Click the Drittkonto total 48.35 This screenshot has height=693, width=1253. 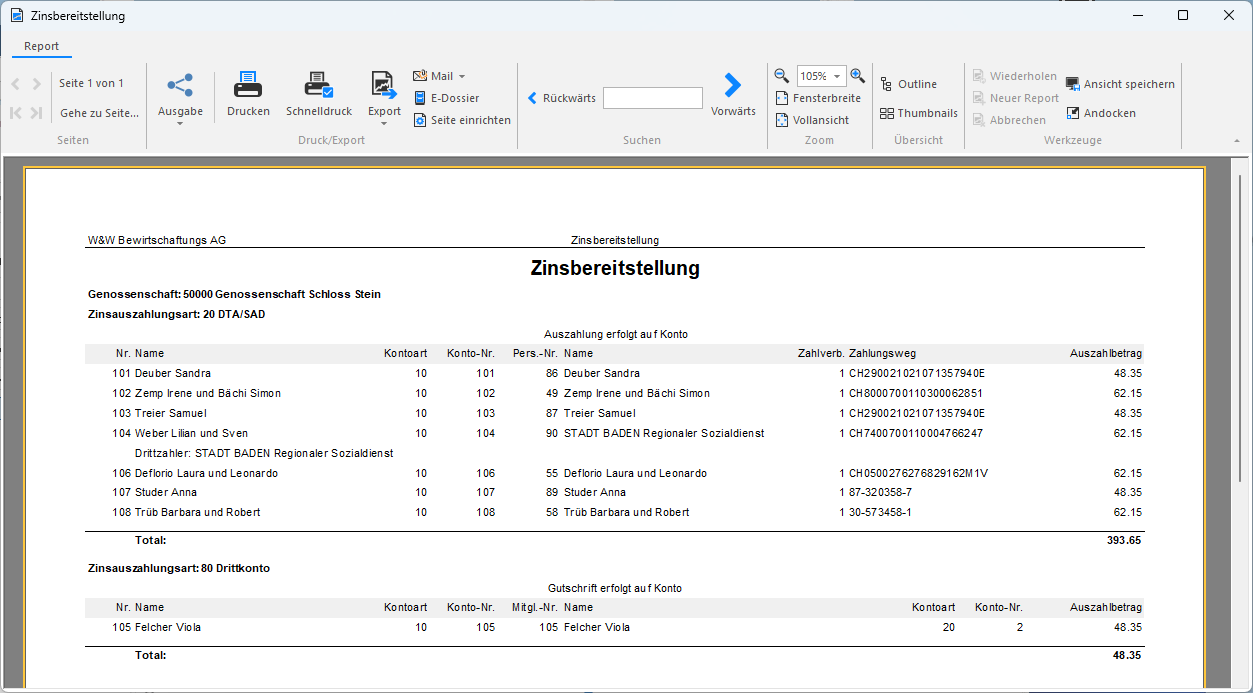click(1127, 655)
